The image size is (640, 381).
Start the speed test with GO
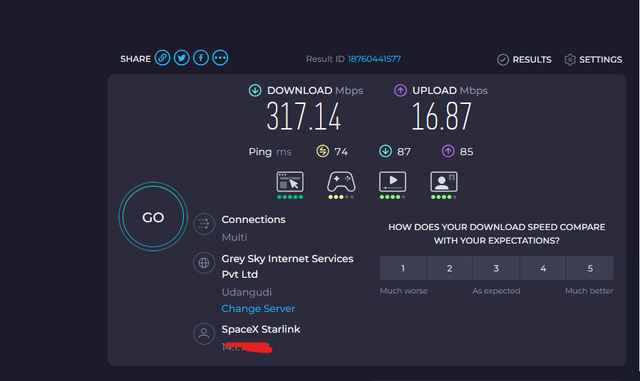153,217
